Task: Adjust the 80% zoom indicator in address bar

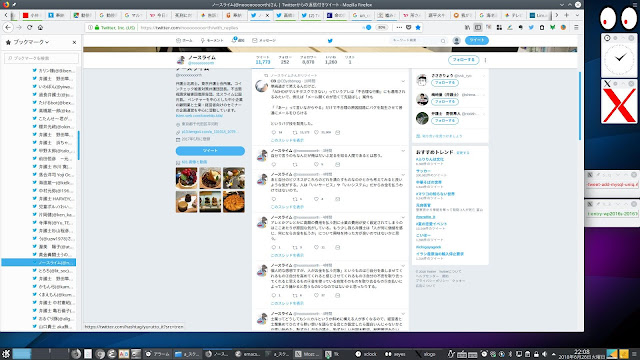Action: [x=381, y=27]
